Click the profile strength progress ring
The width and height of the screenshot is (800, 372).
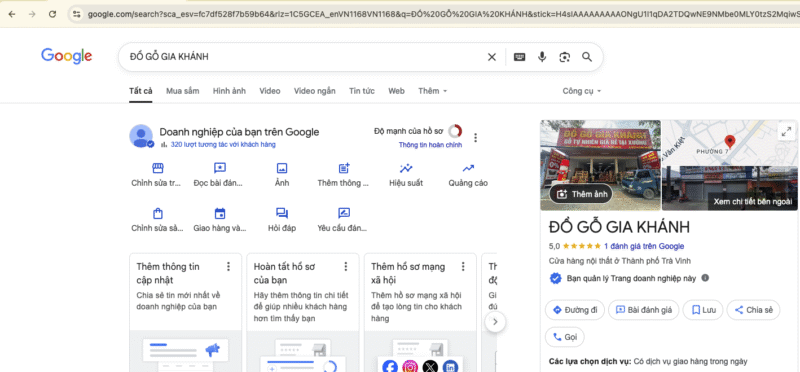pos(455,131)
